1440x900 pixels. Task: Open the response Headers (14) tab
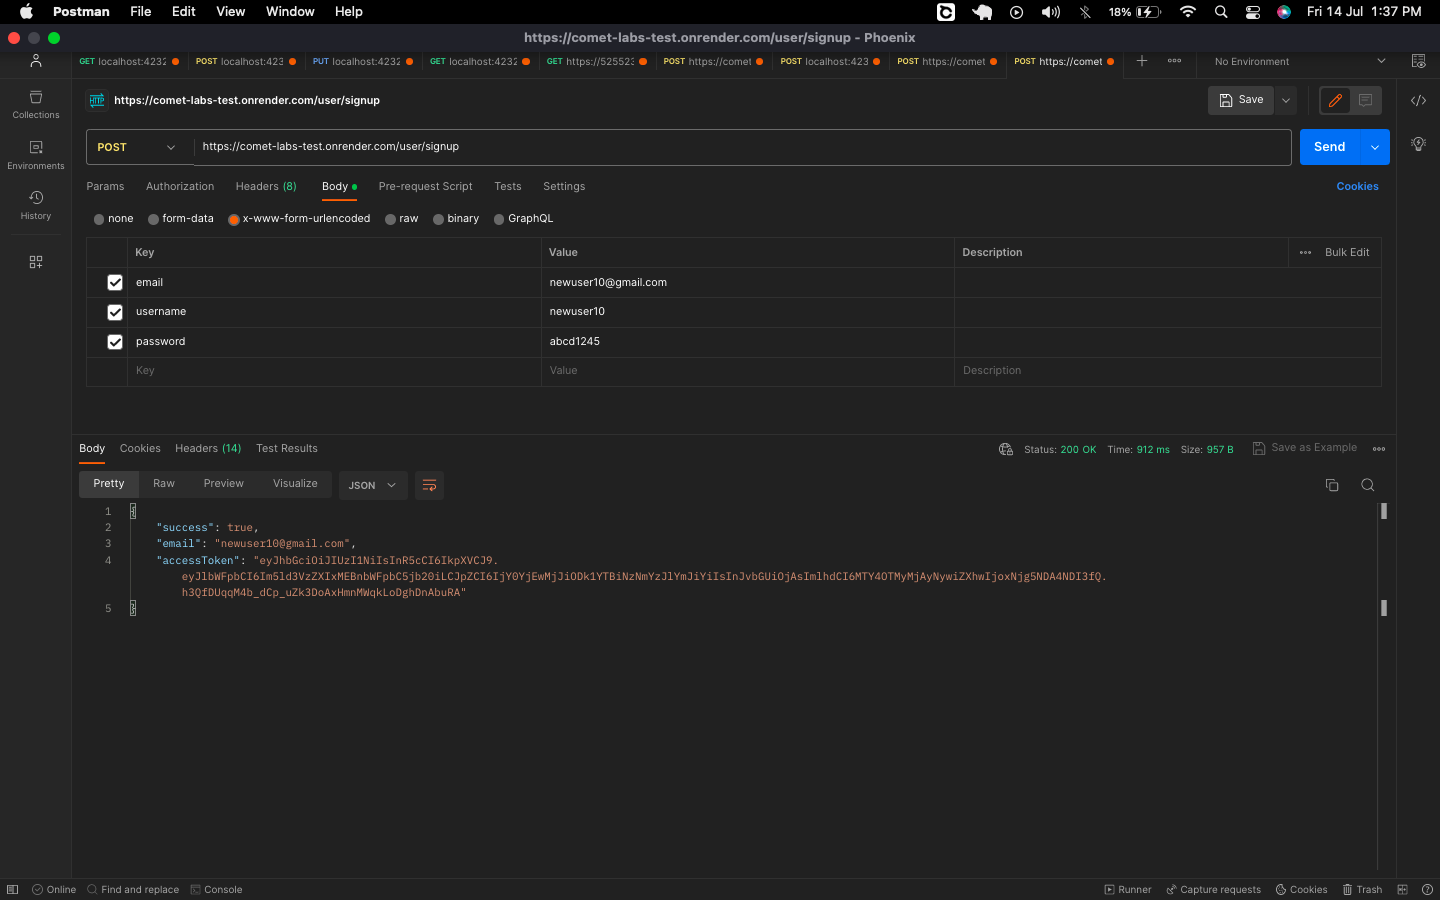point(208,449)
